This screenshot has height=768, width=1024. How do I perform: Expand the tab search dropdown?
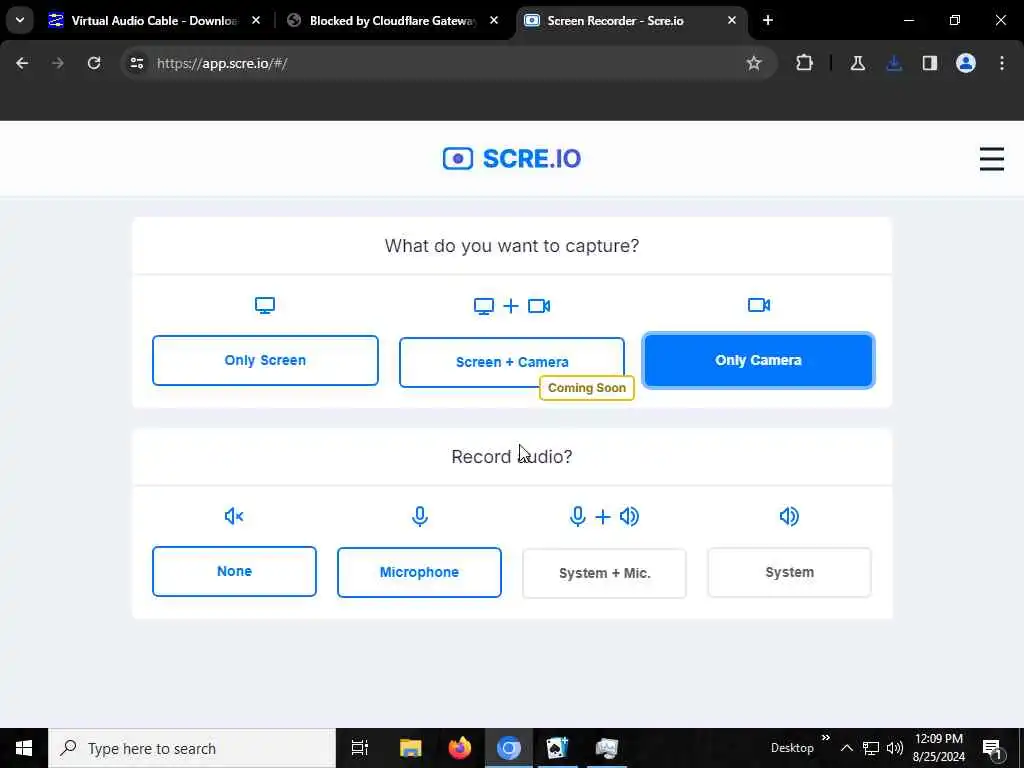20,20
